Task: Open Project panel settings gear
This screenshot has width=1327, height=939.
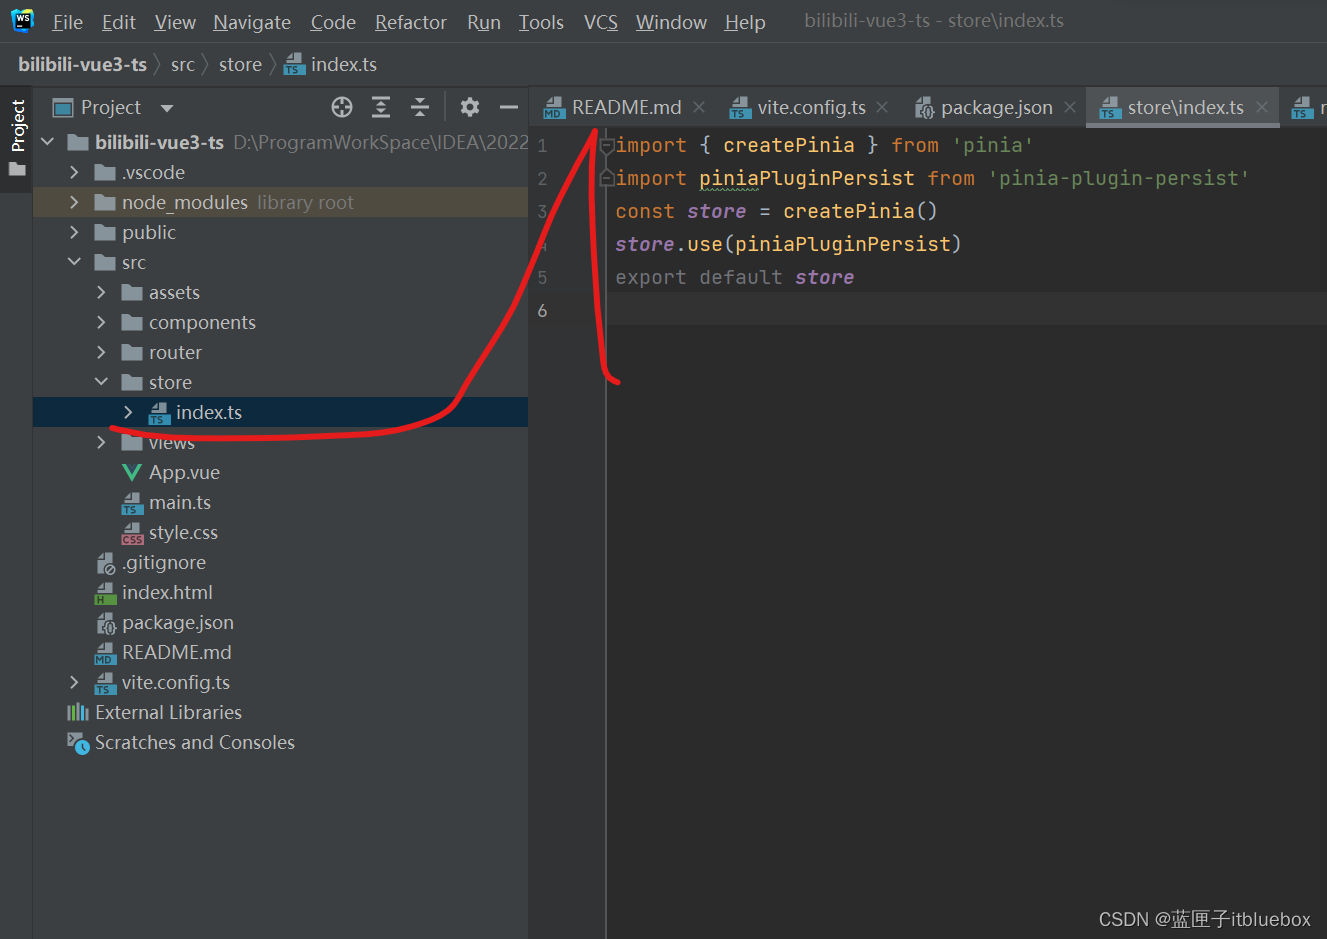Action: [x=470, y=107]
